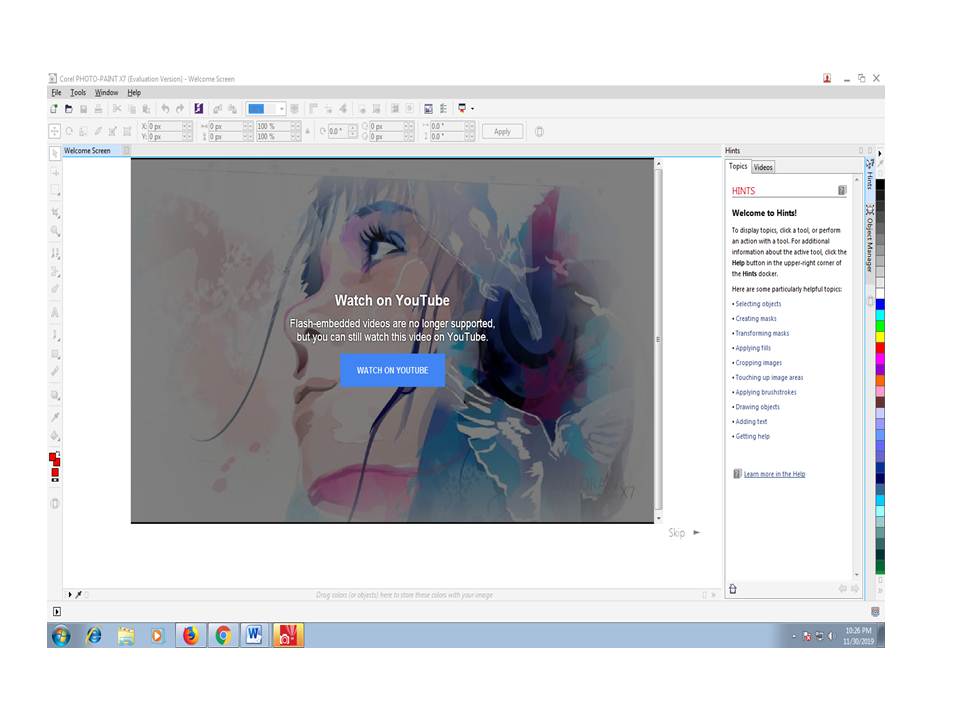This screenshot has height=720, width=960.
Task: Select the Eyedropper tool in toolbox
Action: click(55, 417)
